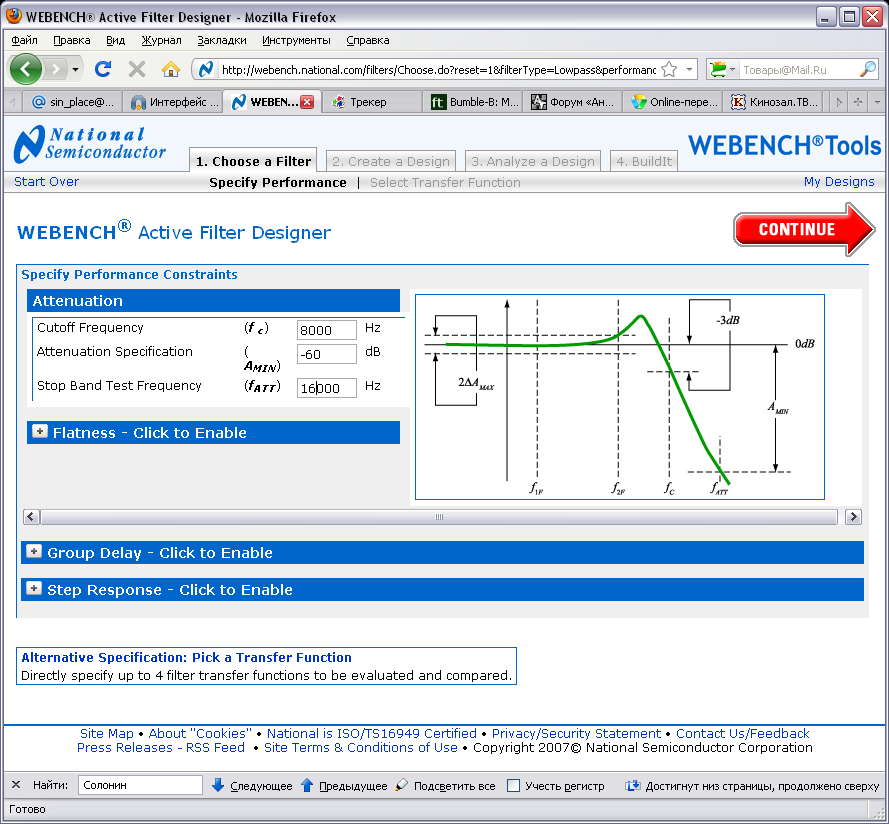The width and height of the screenshot is (889, 824).
Task: Switch to the Online-пере... tab
Action: (x=672, y=102)
